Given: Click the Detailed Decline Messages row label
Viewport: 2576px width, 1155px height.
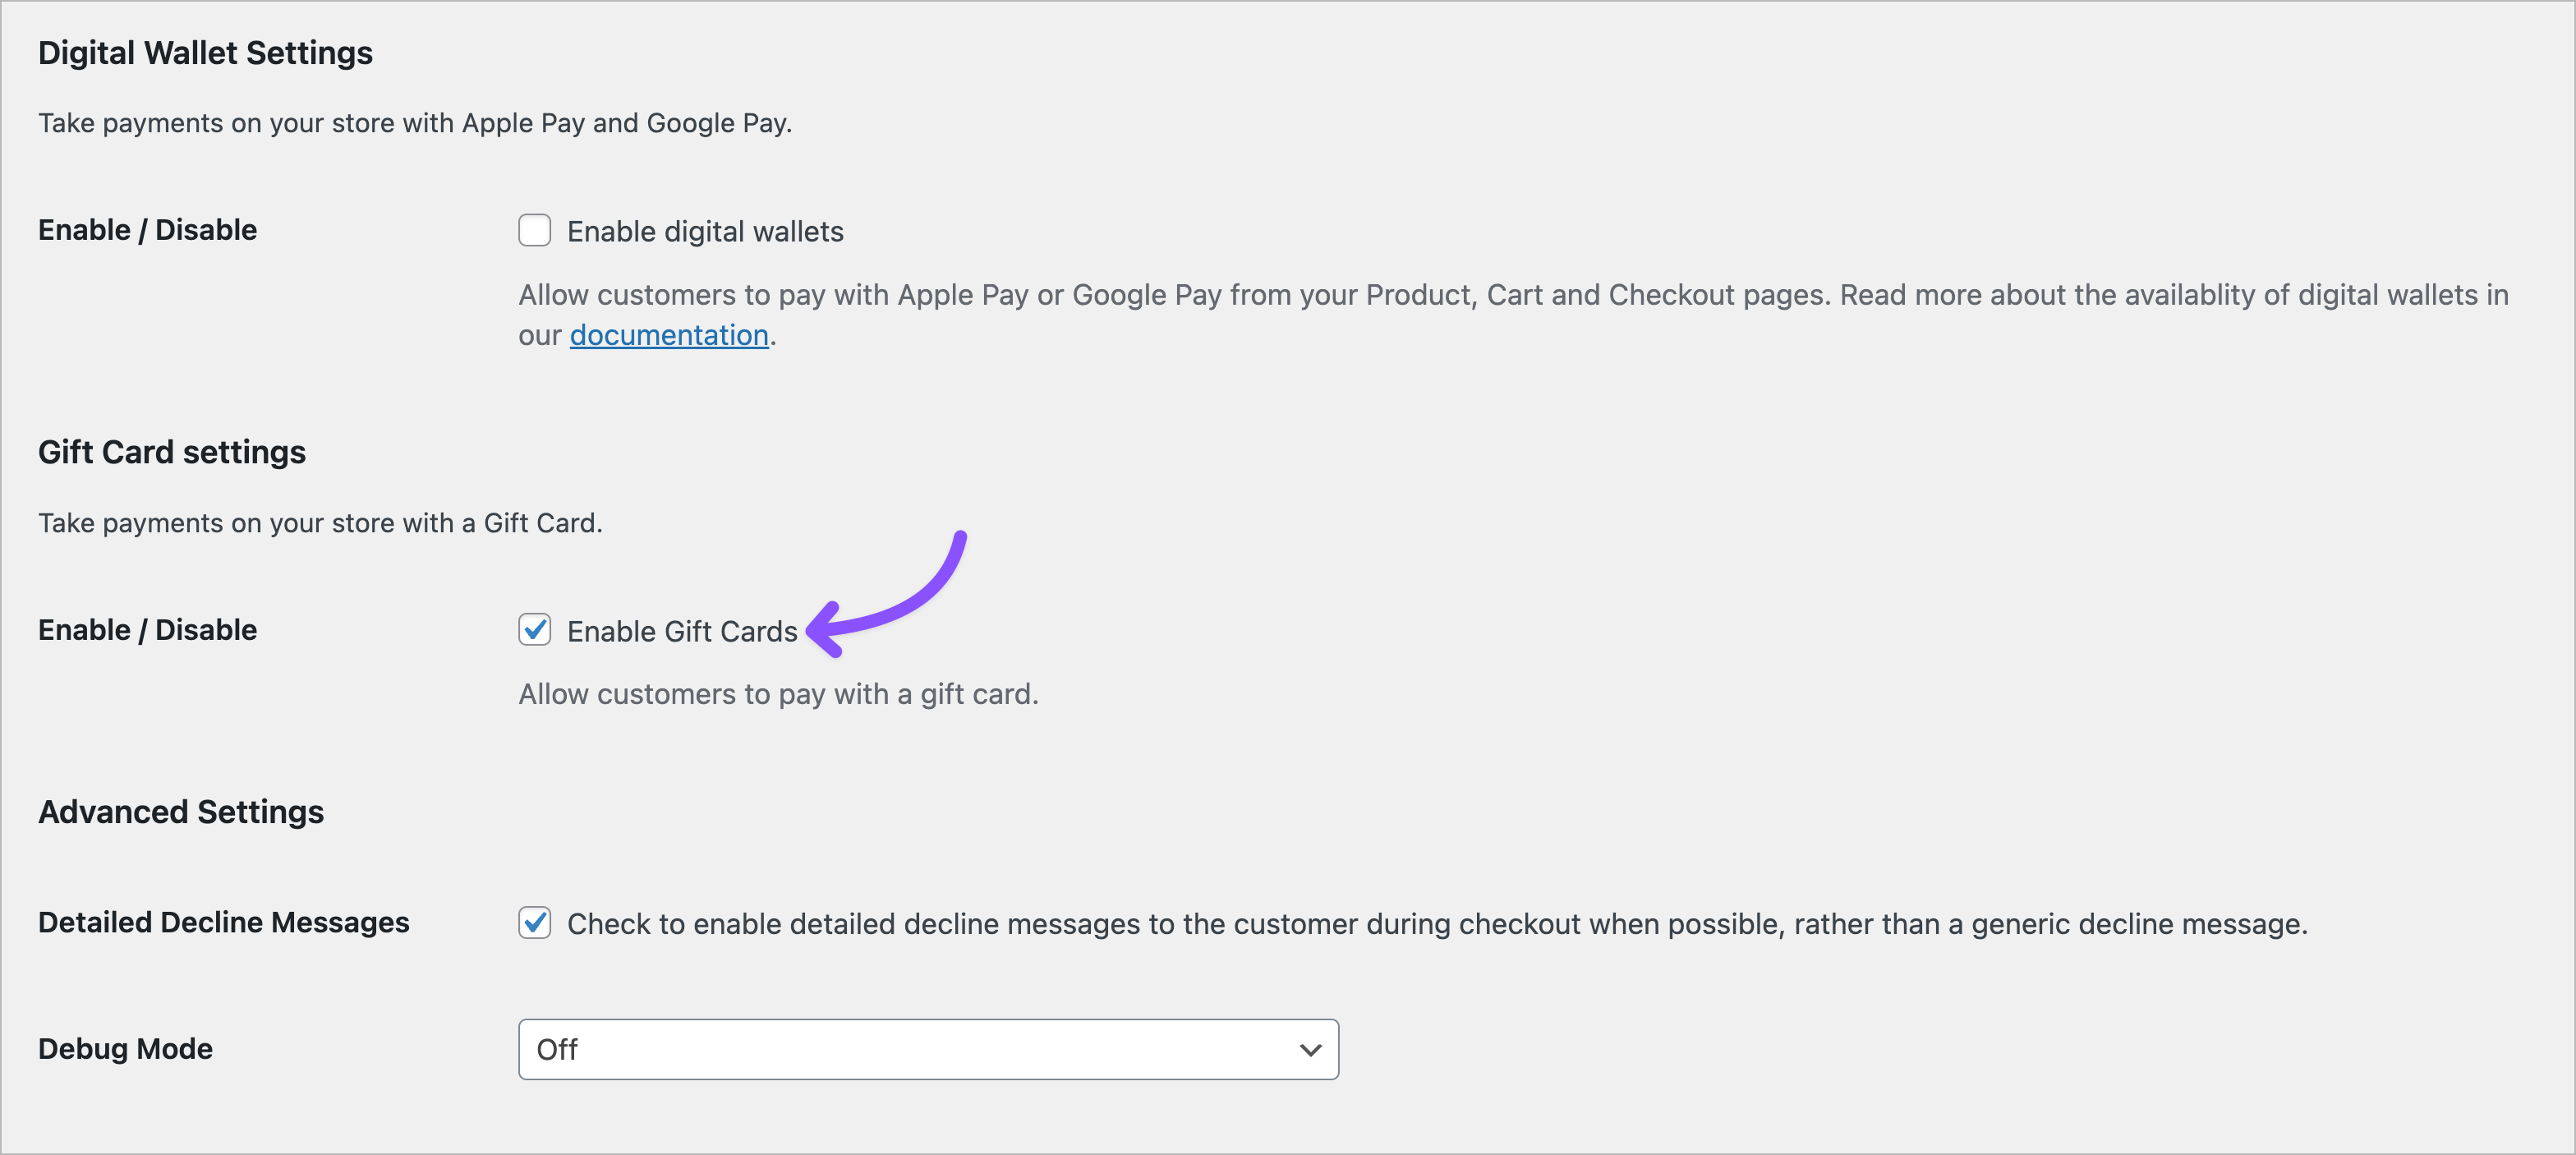Looking at the screenshot, I should tap(224, 921).
